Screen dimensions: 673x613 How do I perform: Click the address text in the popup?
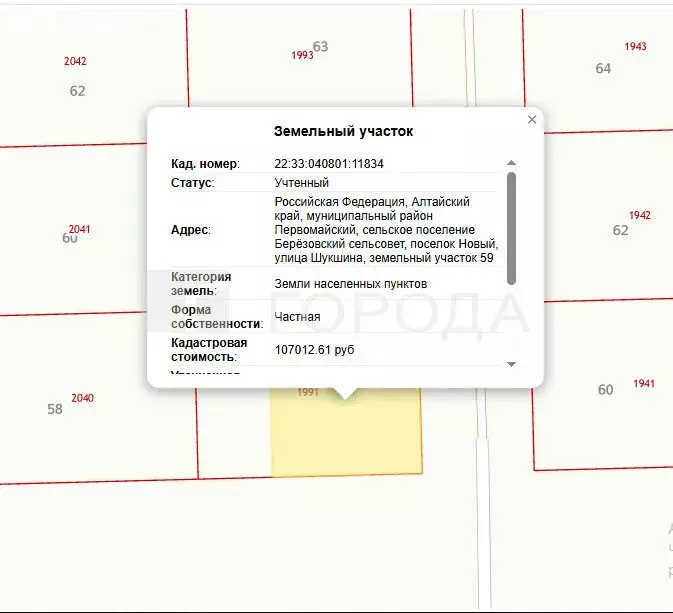(x=386, y=230)
